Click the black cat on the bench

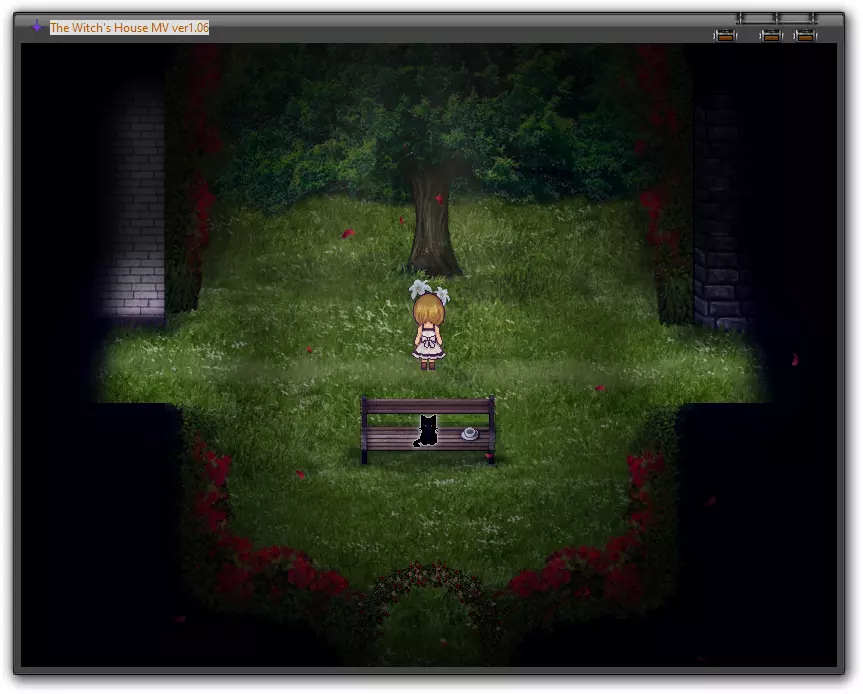pyautogui.click(x=427, y=431)
